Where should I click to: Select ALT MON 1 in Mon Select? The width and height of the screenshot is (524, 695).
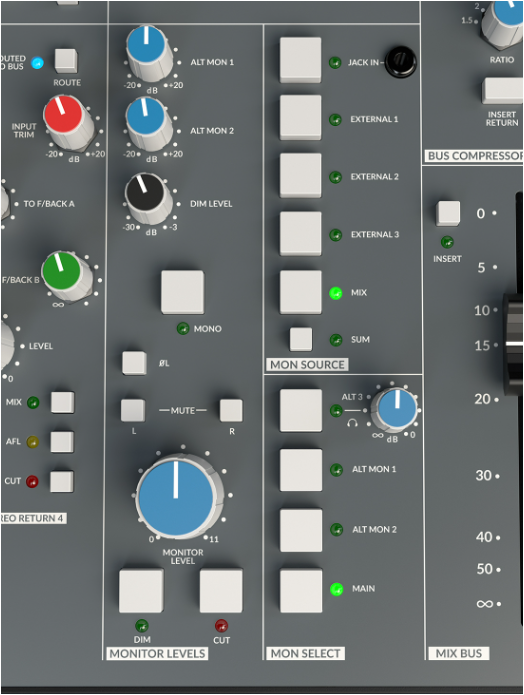(x=301, y=470)
